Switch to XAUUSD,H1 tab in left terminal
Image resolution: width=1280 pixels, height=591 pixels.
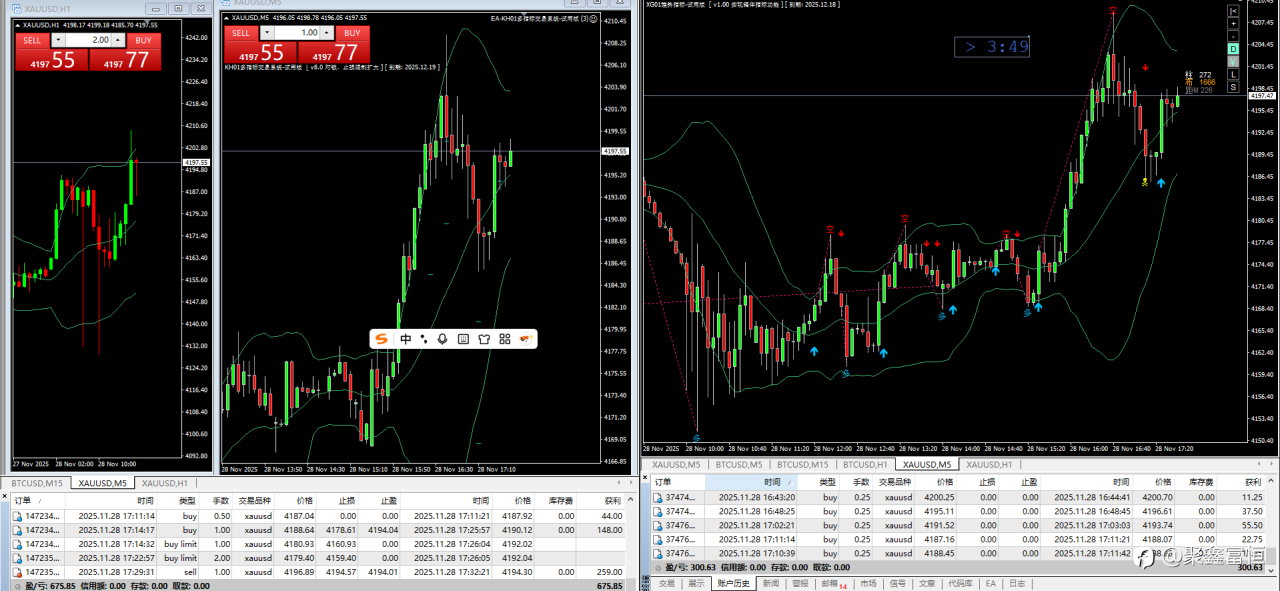(165, 483)
